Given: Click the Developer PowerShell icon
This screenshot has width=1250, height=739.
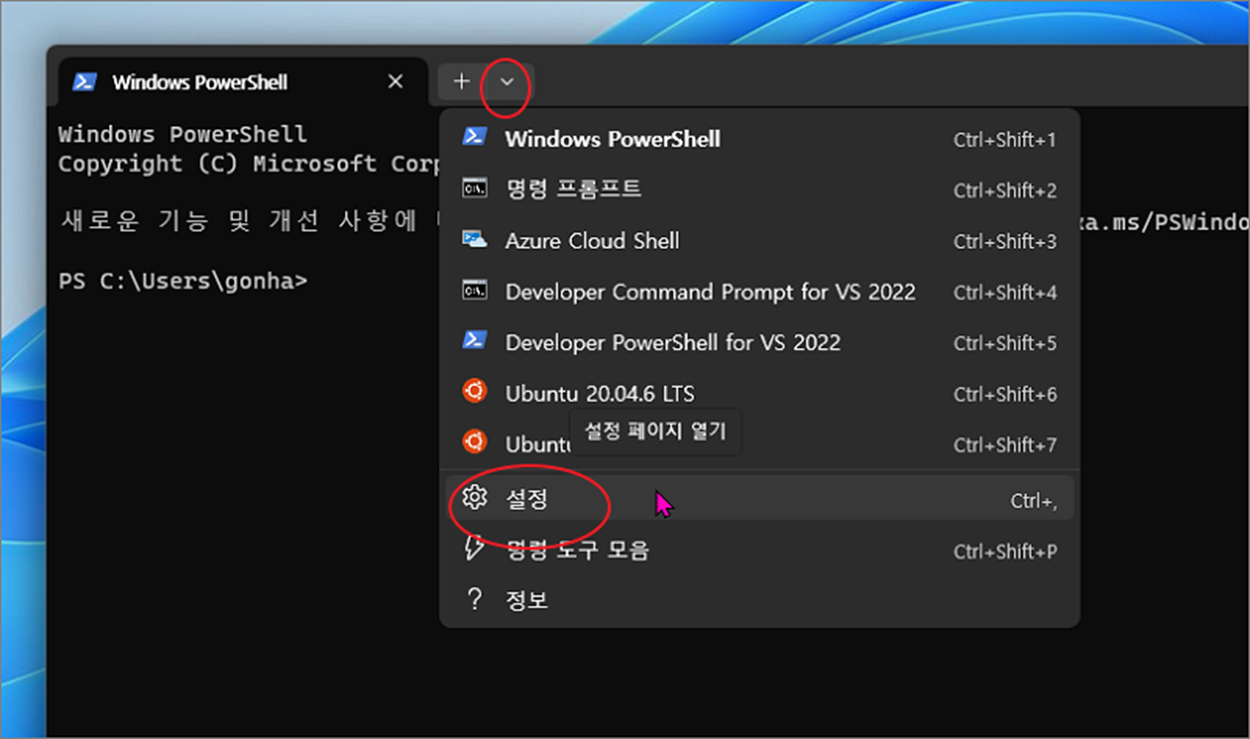Looking at the screenshot, I should [x=474, y=341].
